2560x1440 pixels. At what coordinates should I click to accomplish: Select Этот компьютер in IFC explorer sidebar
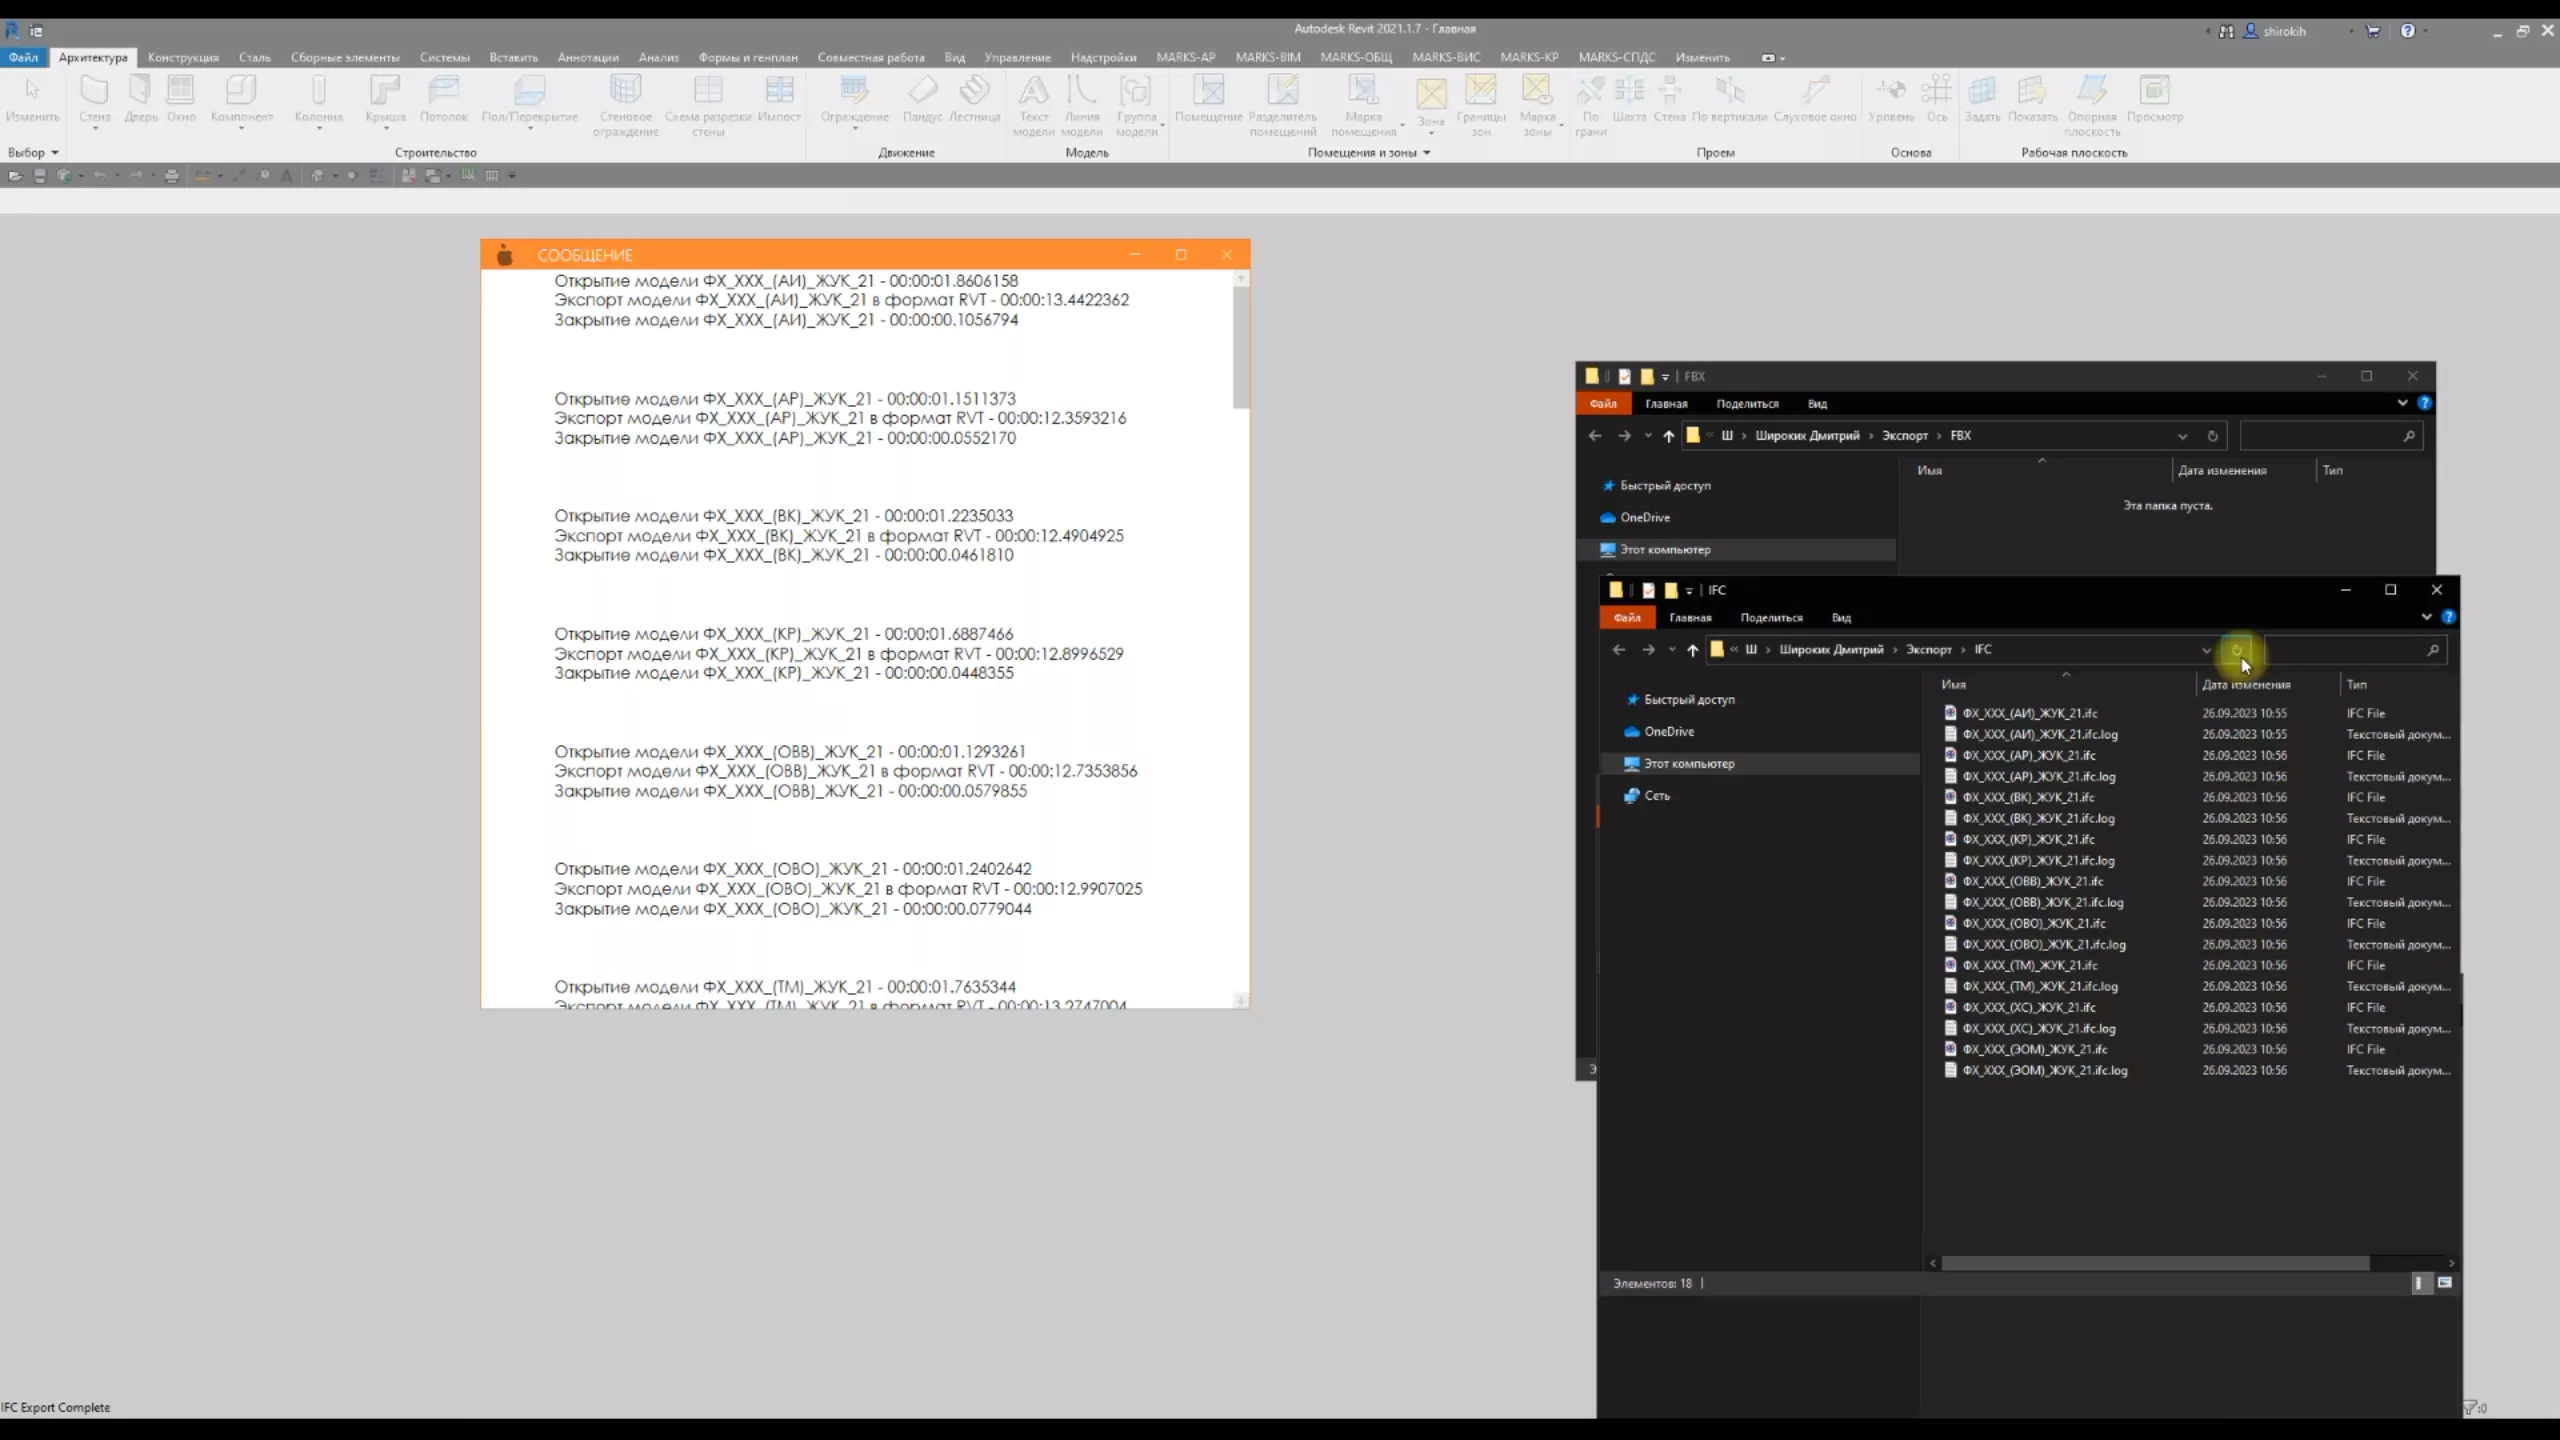1689,763
